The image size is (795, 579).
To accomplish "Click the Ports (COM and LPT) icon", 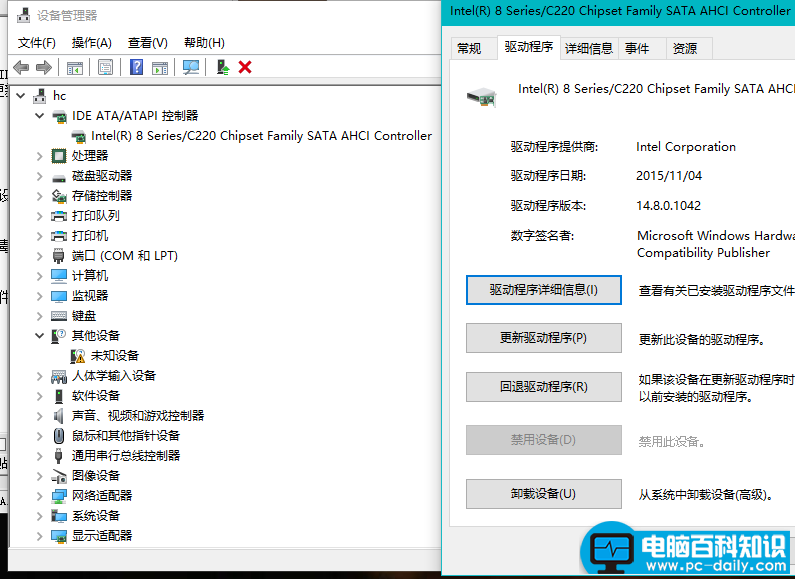I will [59, 256].
